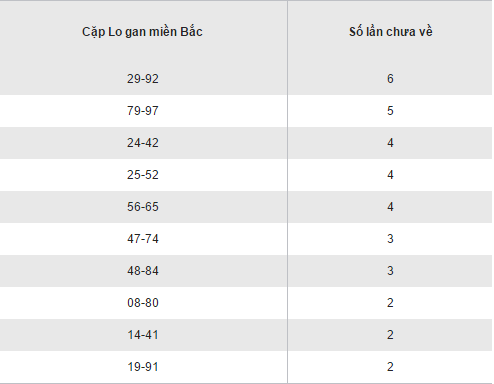
Task: Select the 19-91 pair cell
Action: pyautogui.click(x=143, y=367)
